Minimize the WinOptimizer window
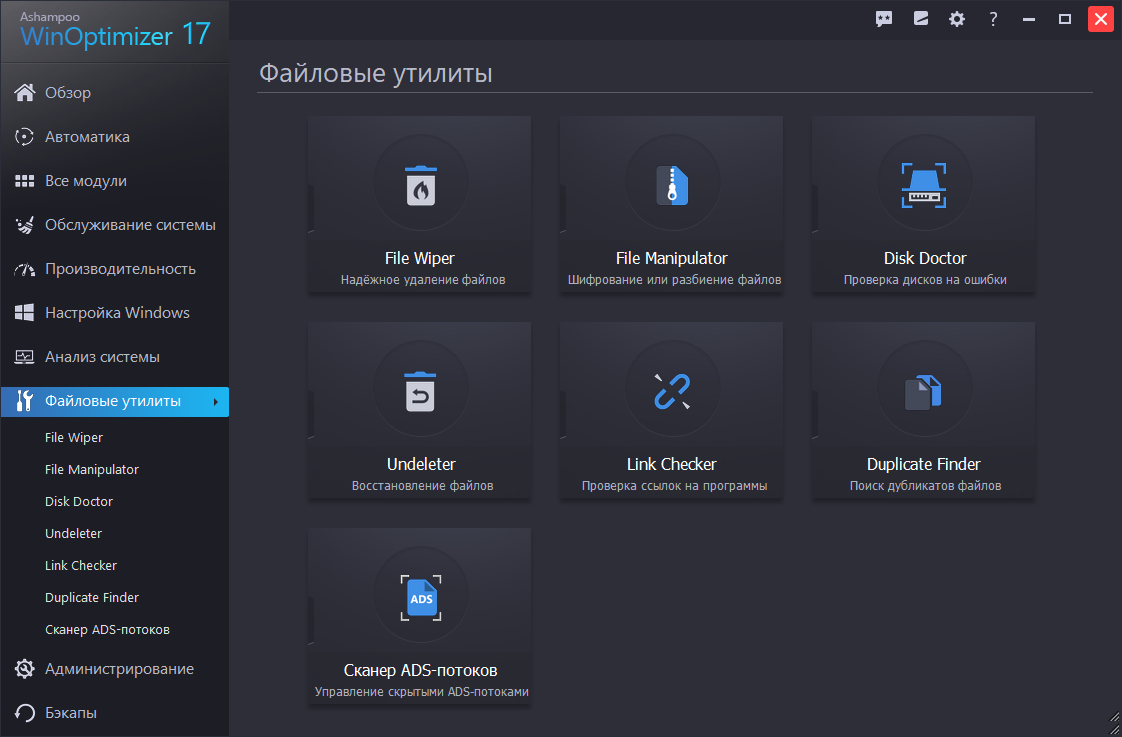Image resolution: width=1122 pixels, height=737 pixels. (x=1029, y=19)
